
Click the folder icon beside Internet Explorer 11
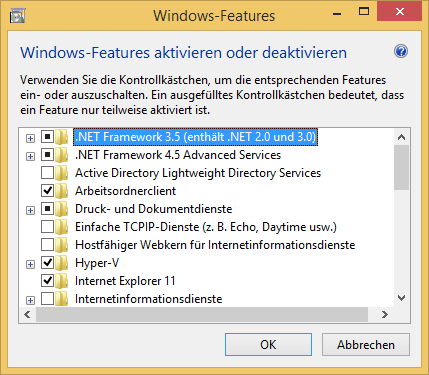pyautogui.click(x=61, y=281)
